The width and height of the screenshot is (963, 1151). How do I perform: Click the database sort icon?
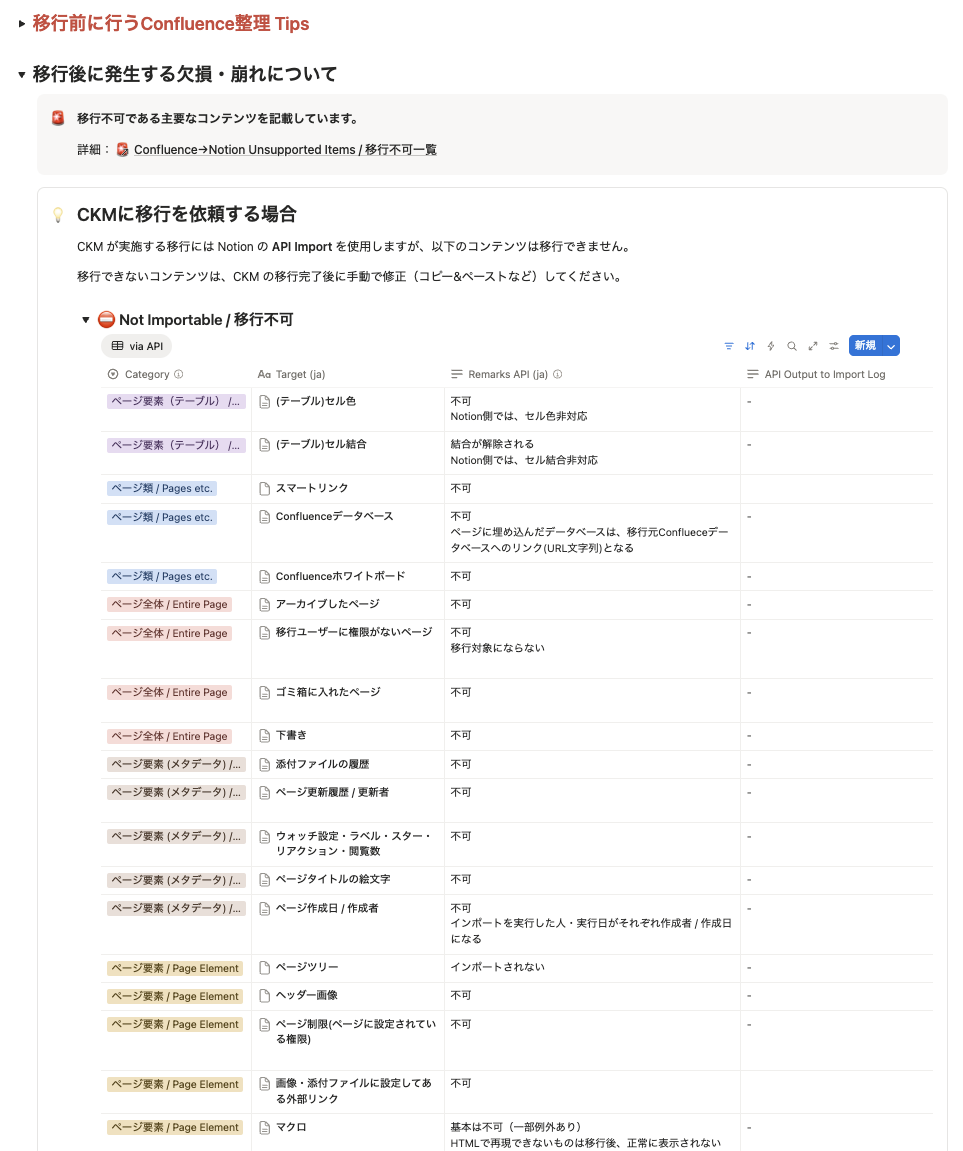[x=749, y=346]
